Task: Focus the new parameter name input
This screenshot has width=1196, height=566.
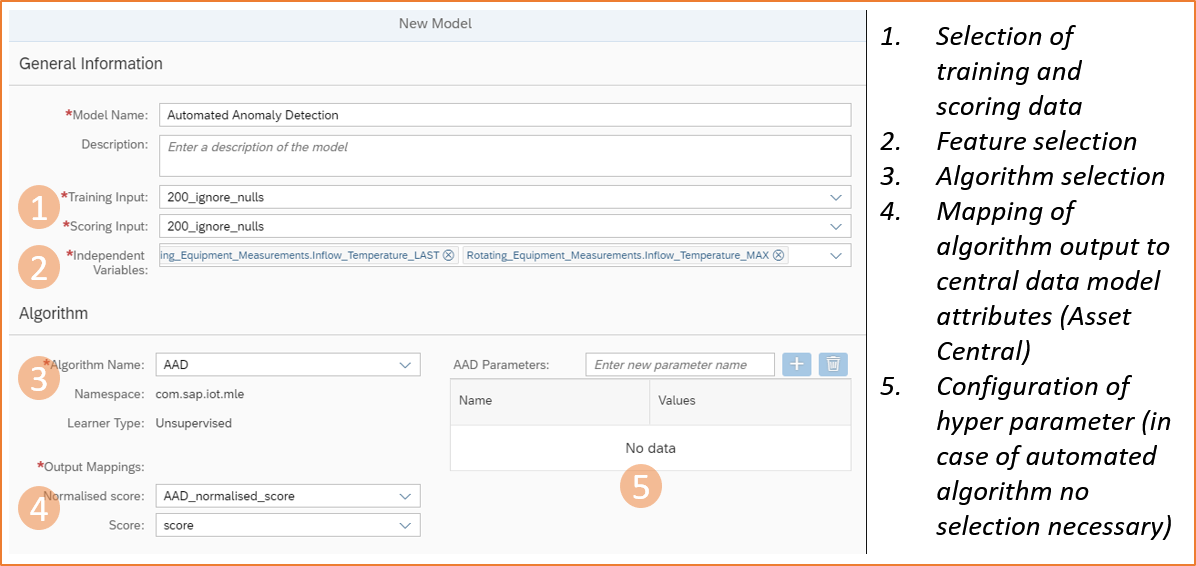Action: pos(680,365)
